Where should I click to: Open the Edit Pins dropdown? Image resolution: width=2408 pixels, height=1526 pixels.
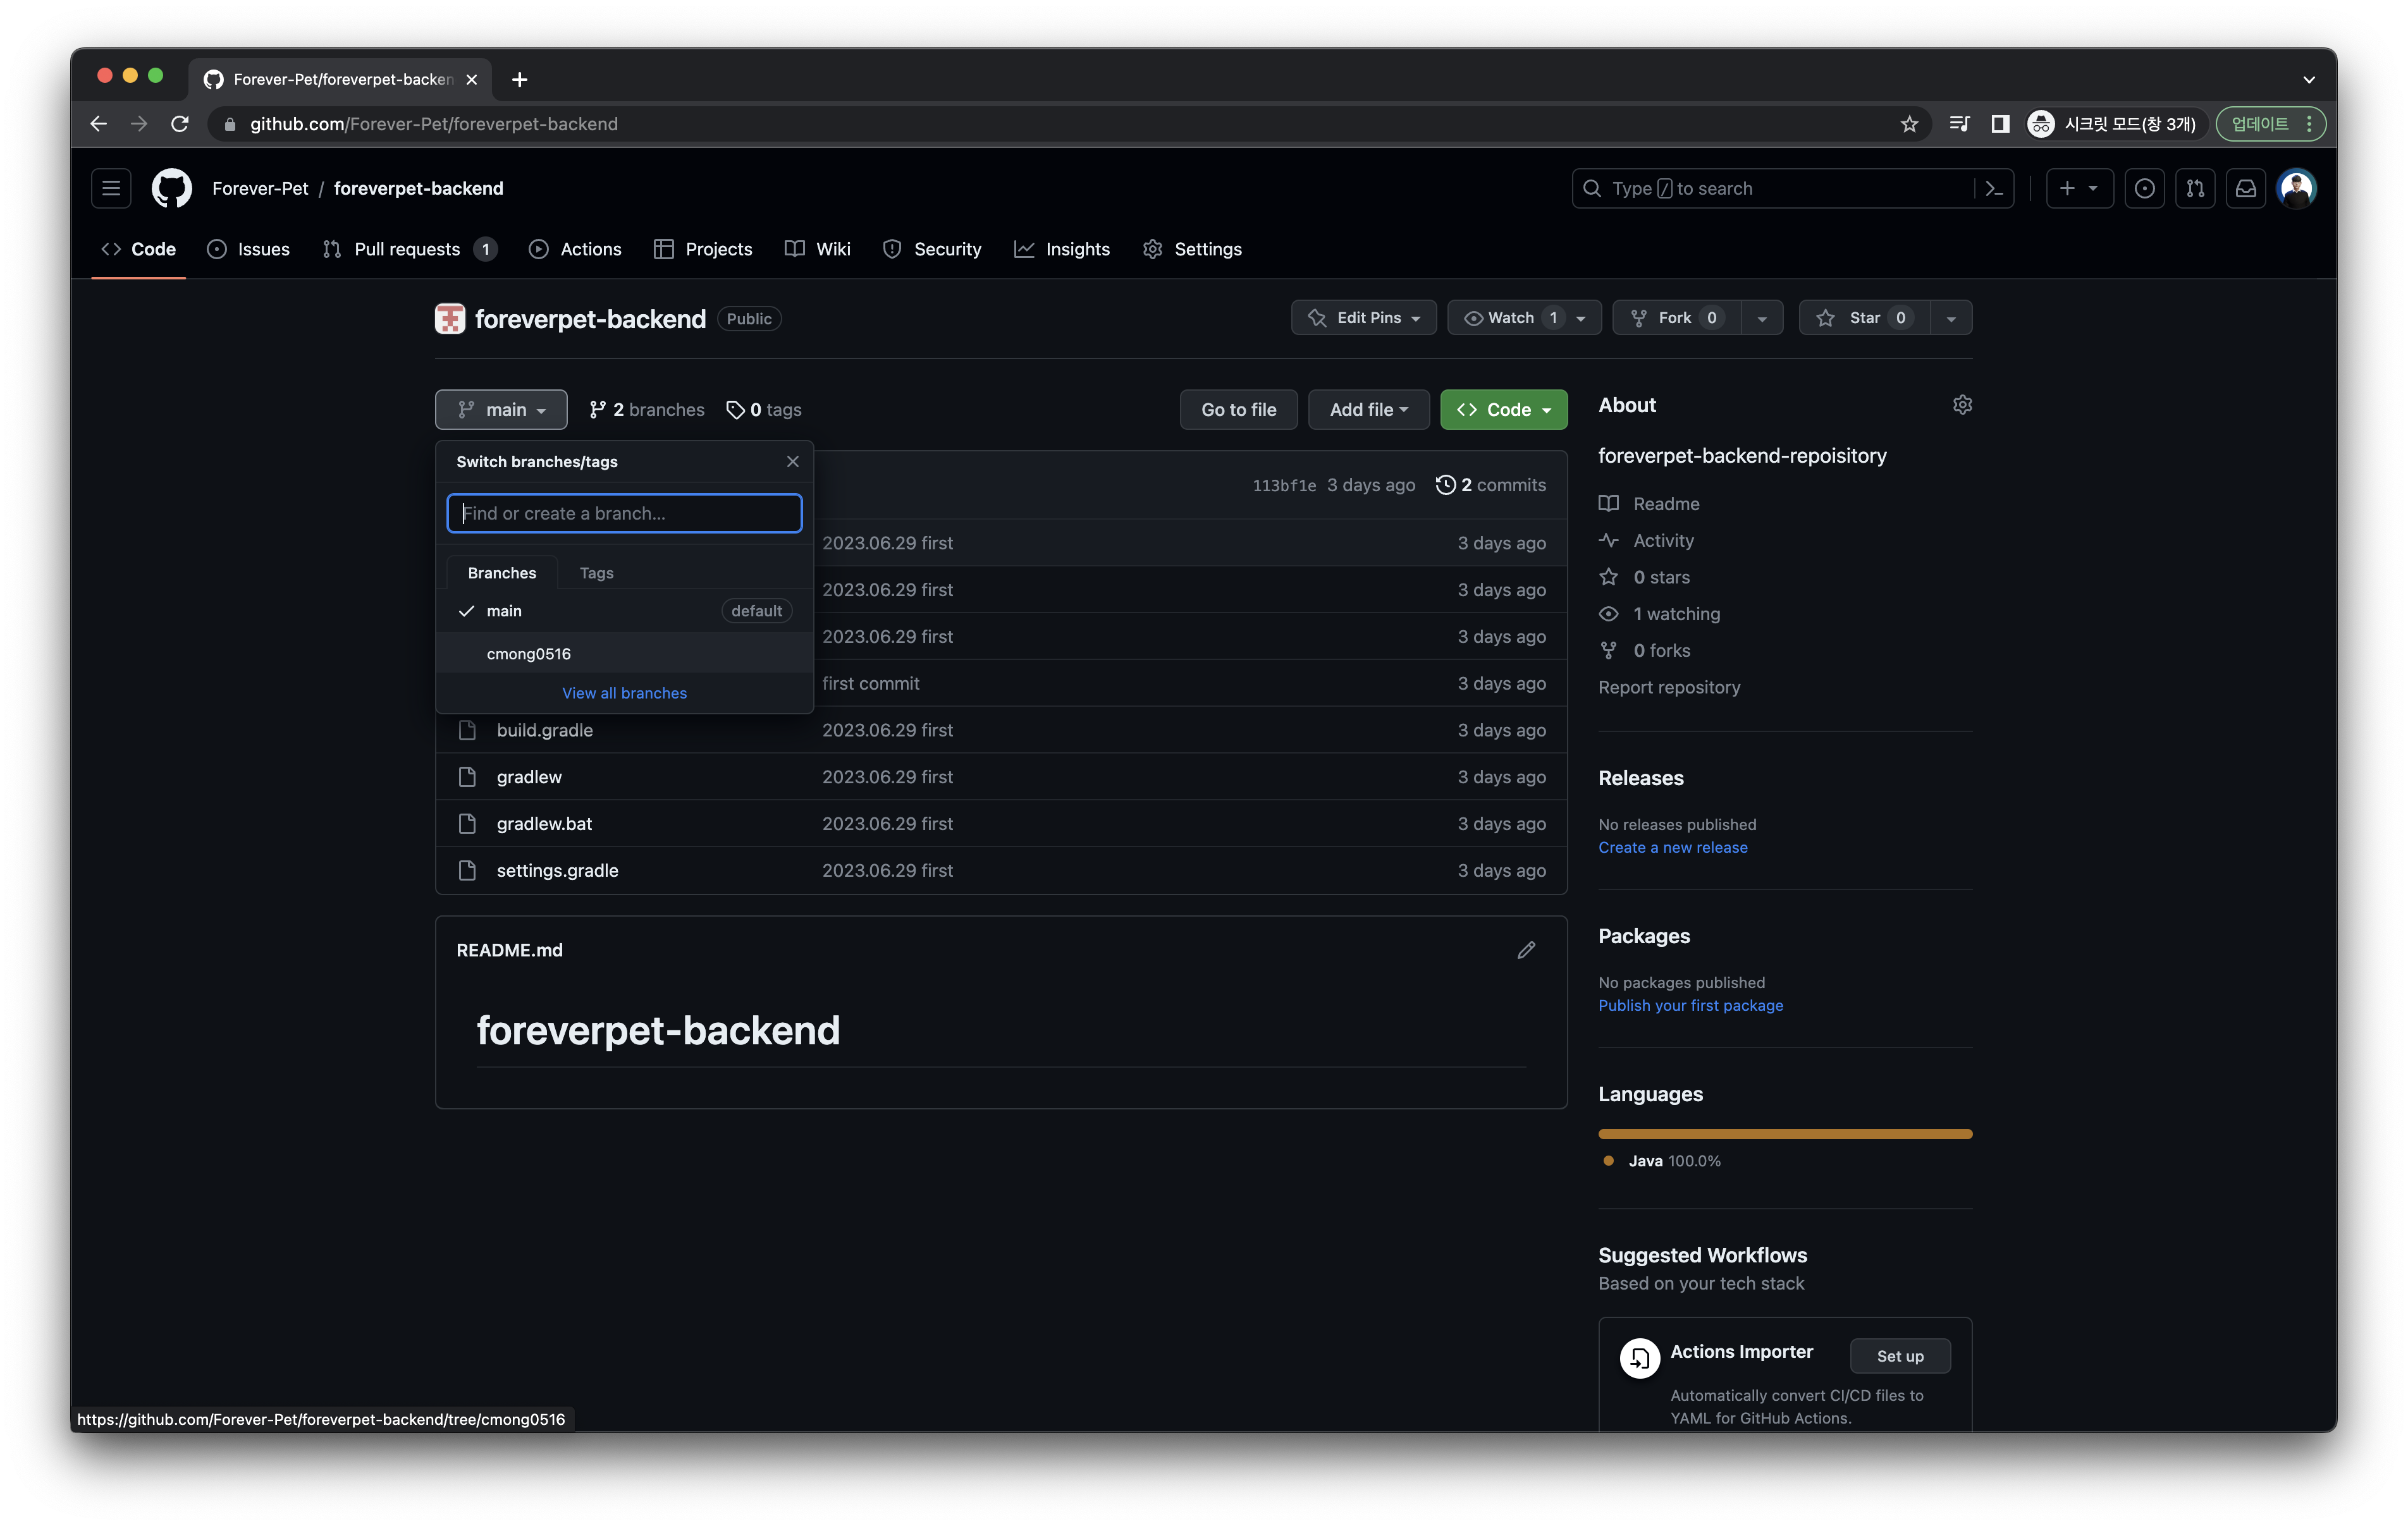(x=1364, y=318)
